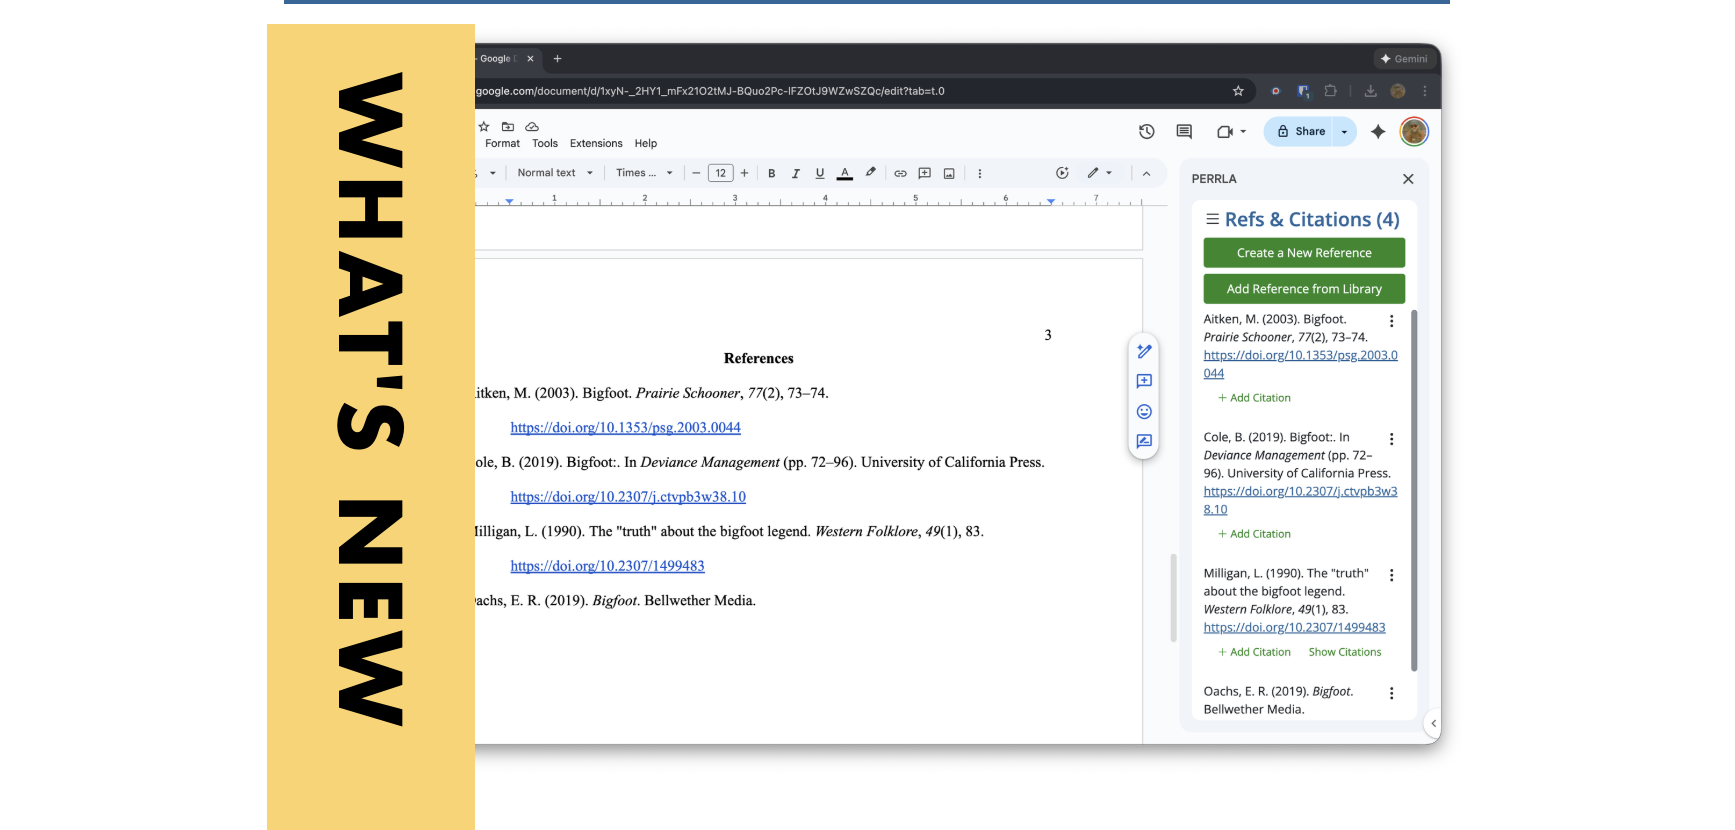Viewport: 1735px width, 830px height.
Task: Choose text color with the A swatch
Action: click(x=845, y=173)
